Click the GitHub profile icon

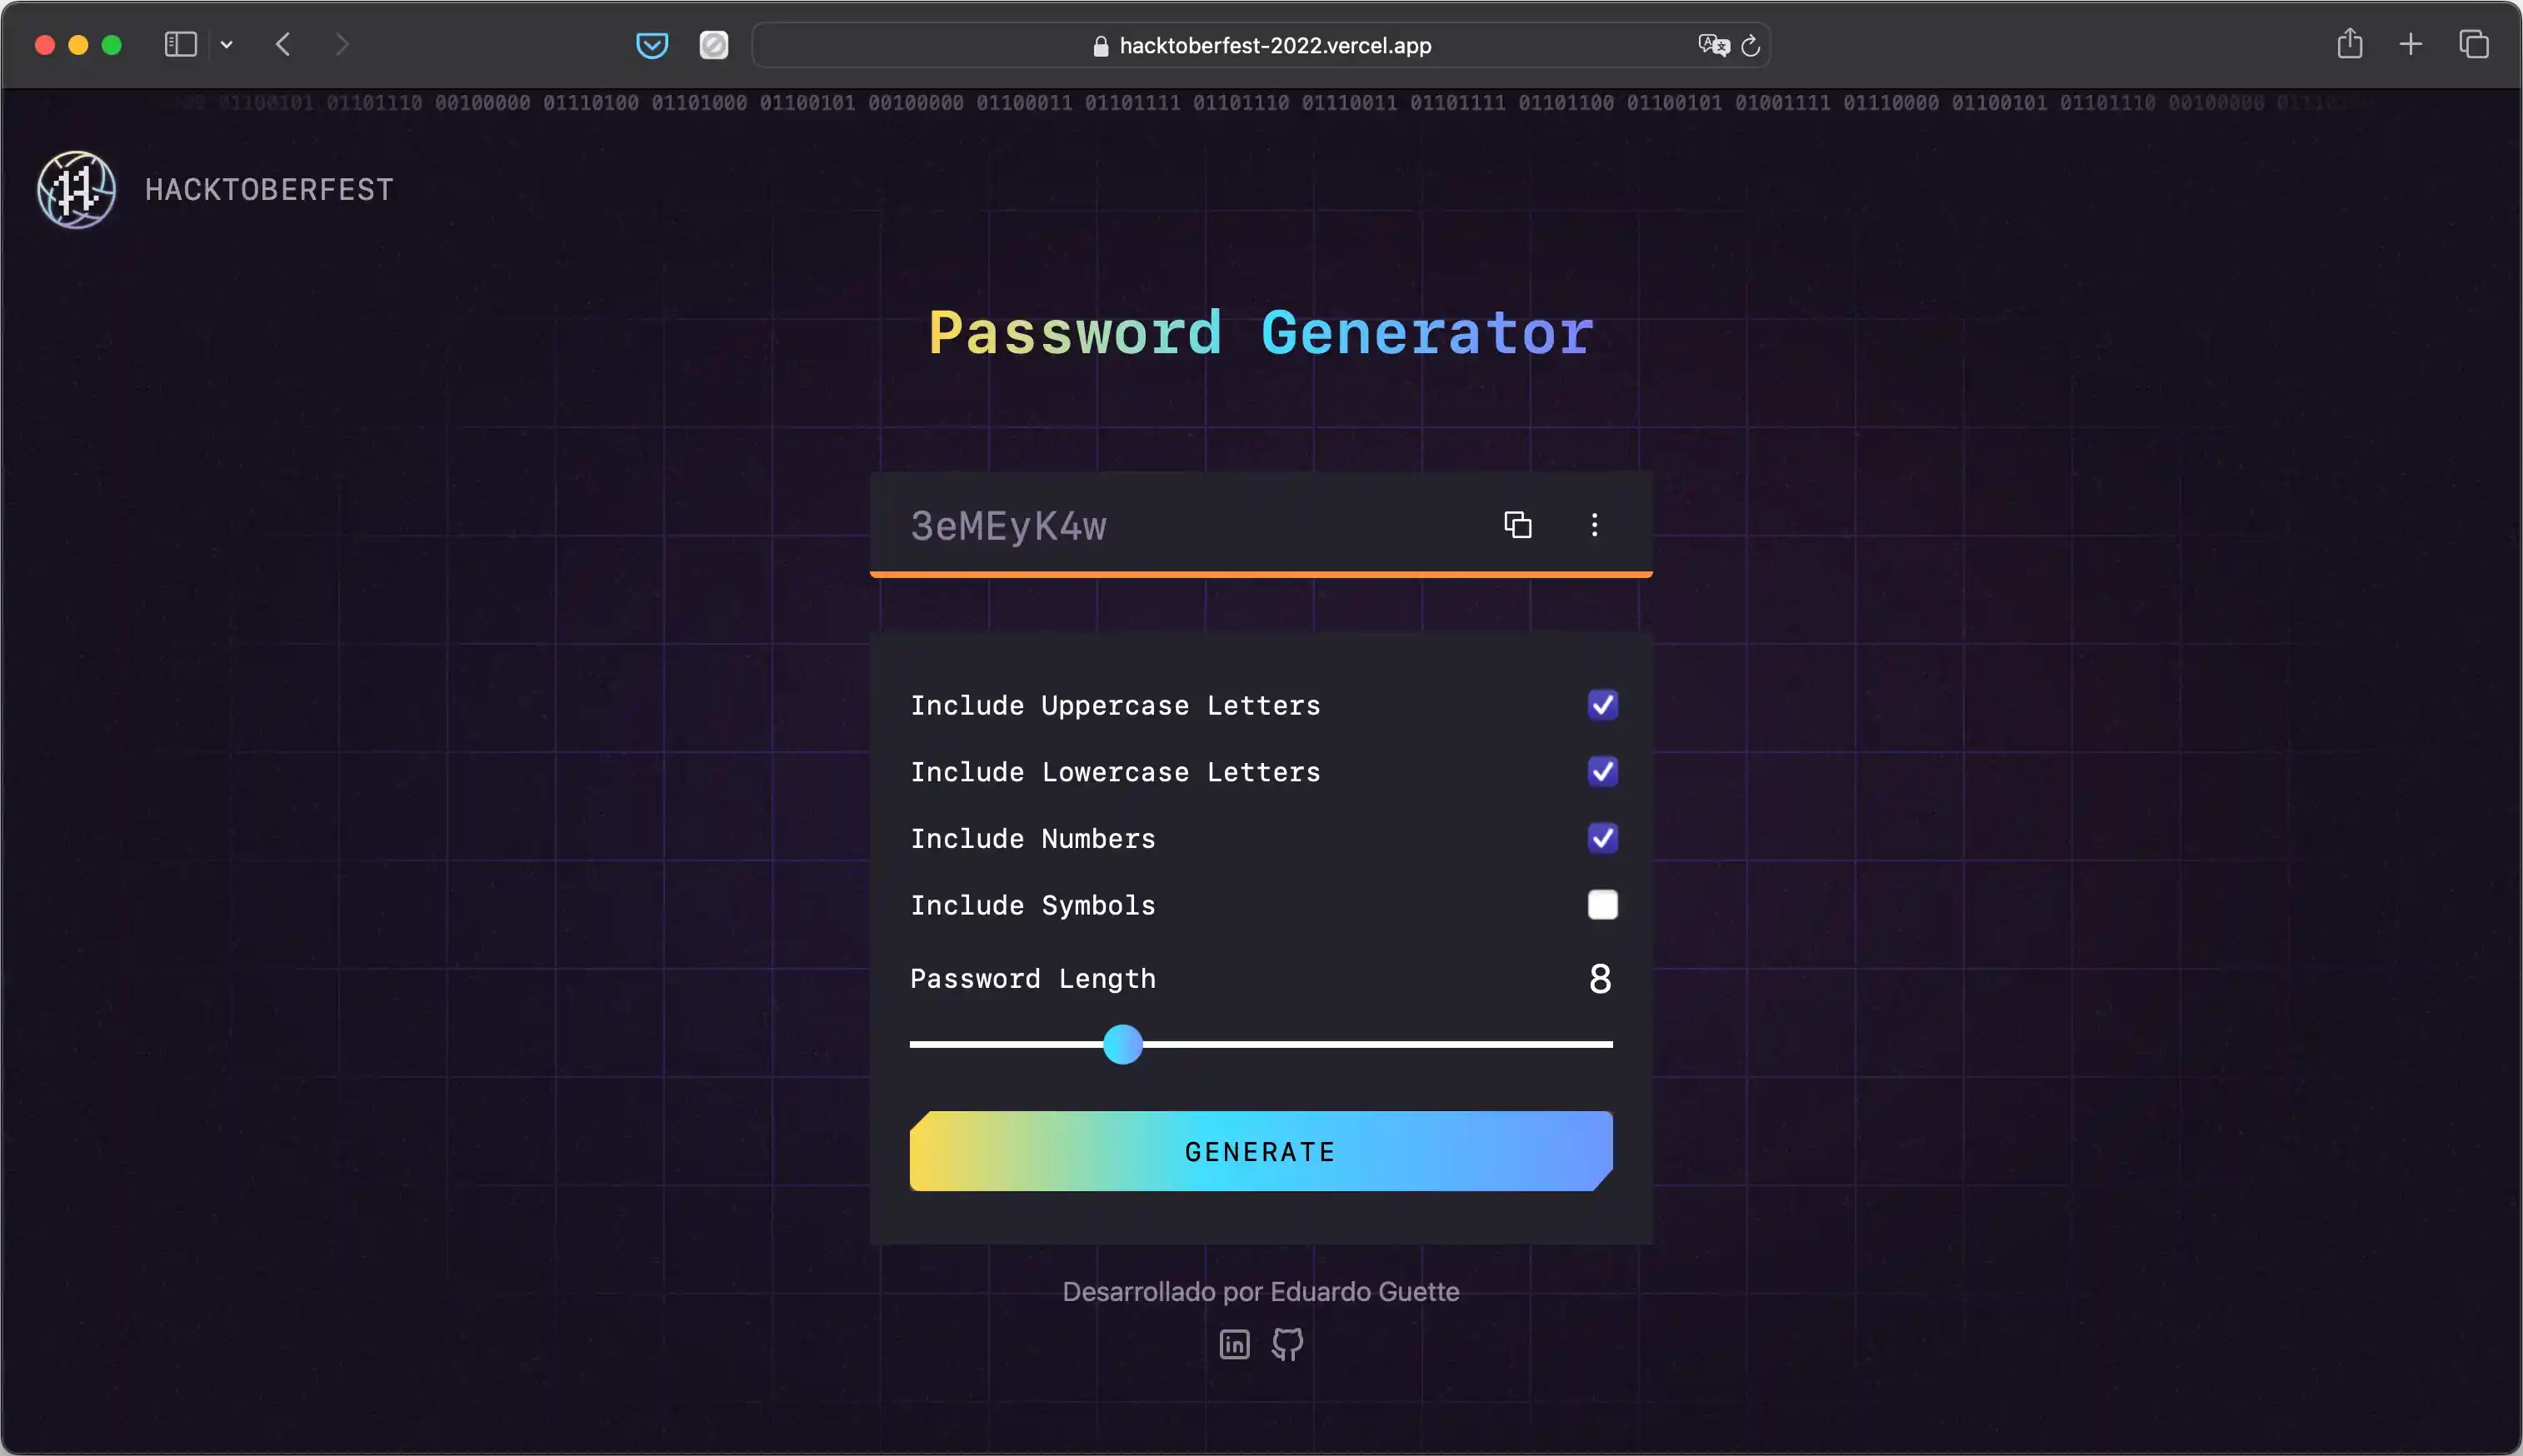[1286, 1344]
